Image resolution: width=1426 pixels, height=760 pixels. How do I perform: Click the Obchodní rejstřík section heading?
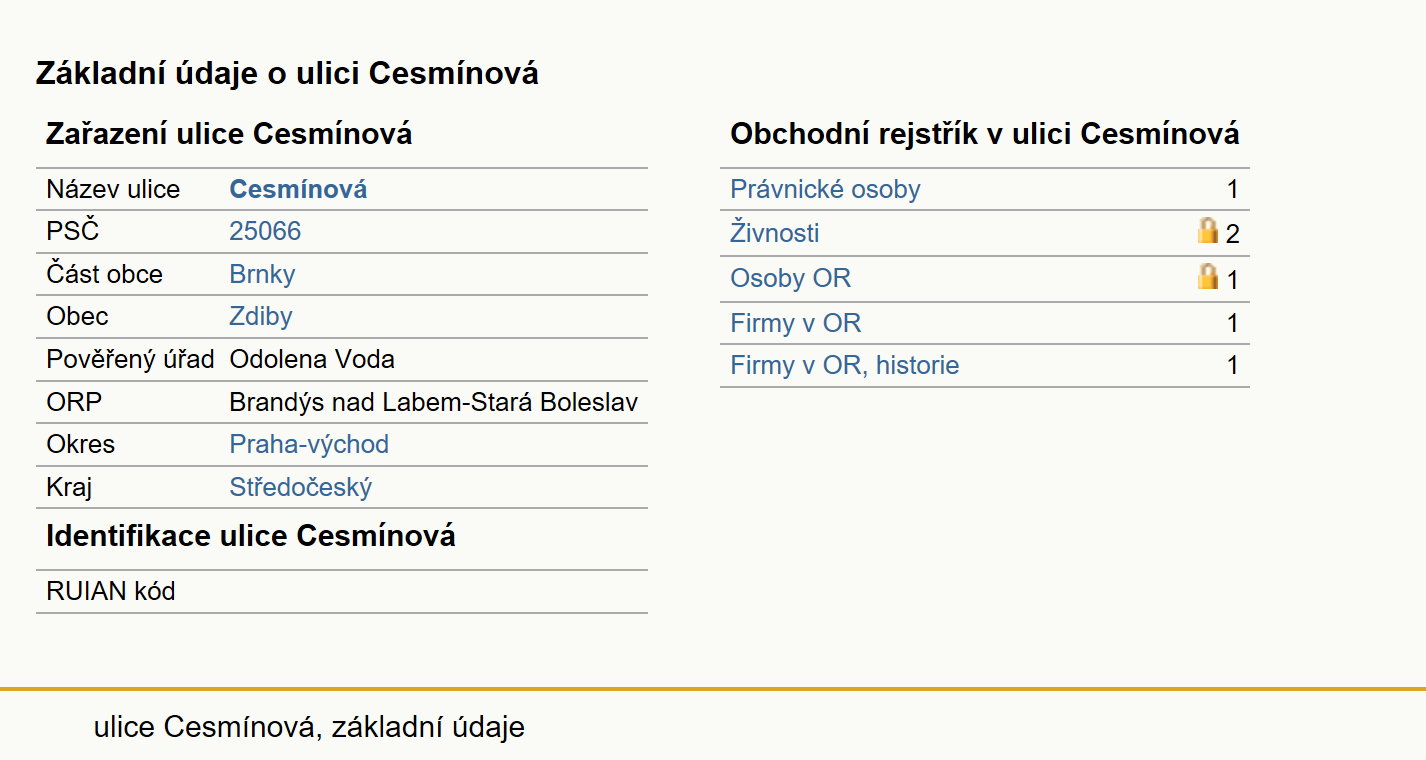(x=985, y=134)
